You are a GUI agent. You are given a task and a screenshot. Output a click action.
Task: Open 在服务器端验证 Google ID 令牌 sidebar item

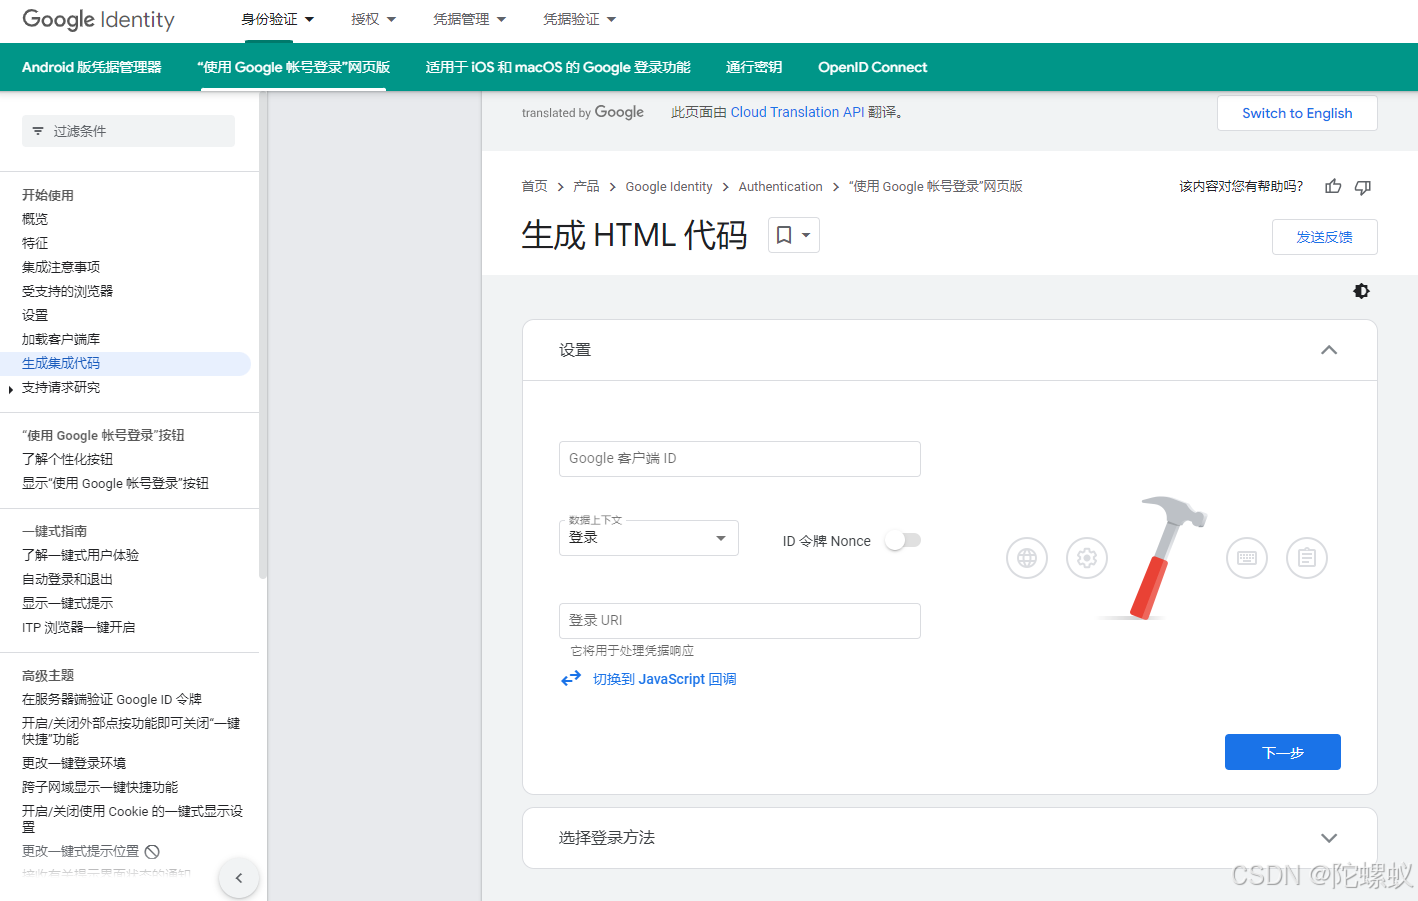coord(112,699)
